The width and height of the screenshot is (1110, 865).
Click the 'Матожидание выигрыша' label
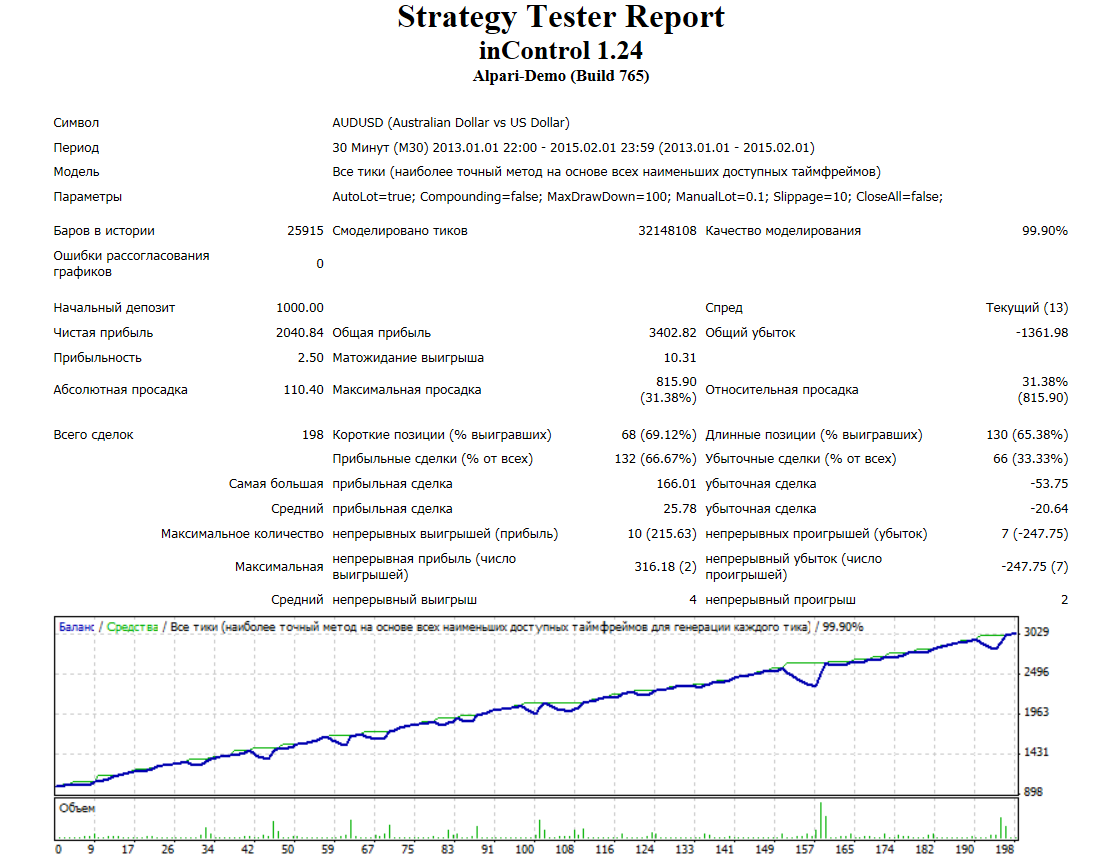408,358
